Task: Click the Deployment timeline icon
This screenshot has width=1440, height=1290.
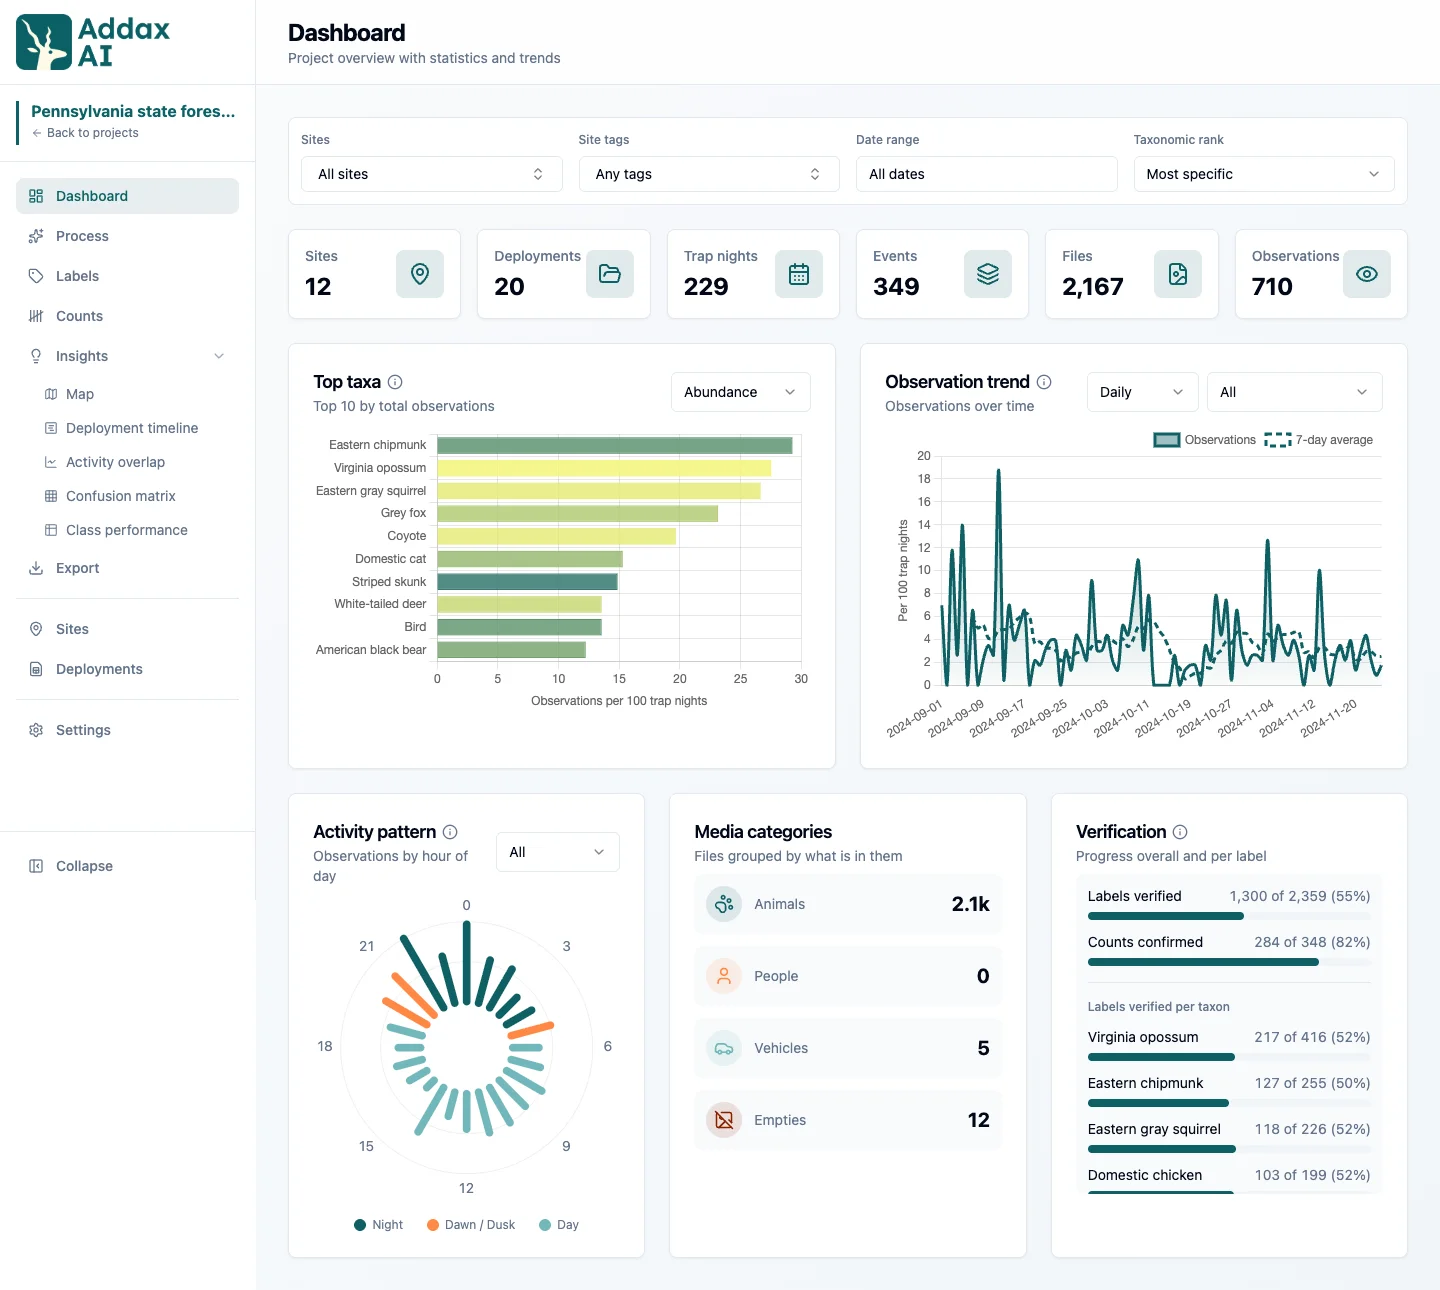Action: [x=51, y=428]
